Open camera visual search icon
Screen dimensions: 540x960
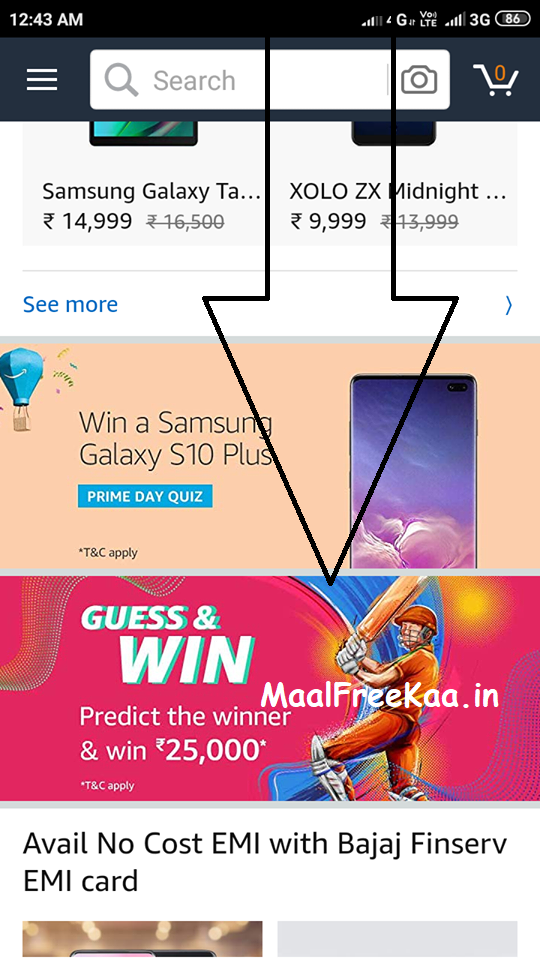point(419,80)
